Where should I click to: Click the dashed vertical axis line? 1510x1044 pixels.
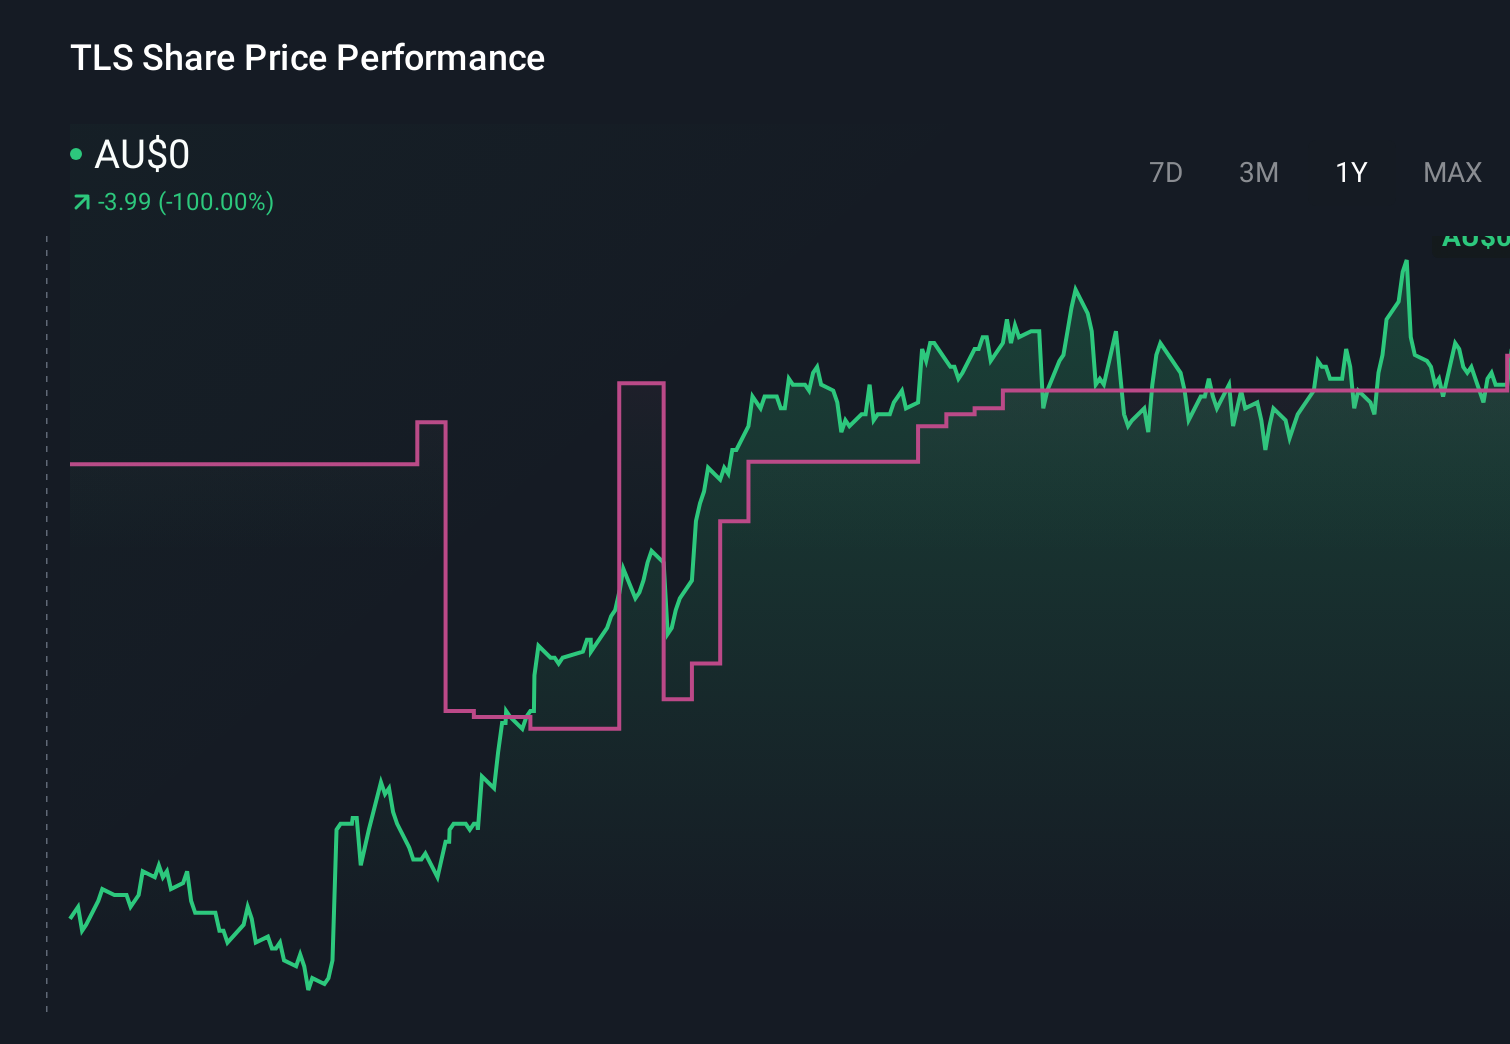[x=47, y=620]
